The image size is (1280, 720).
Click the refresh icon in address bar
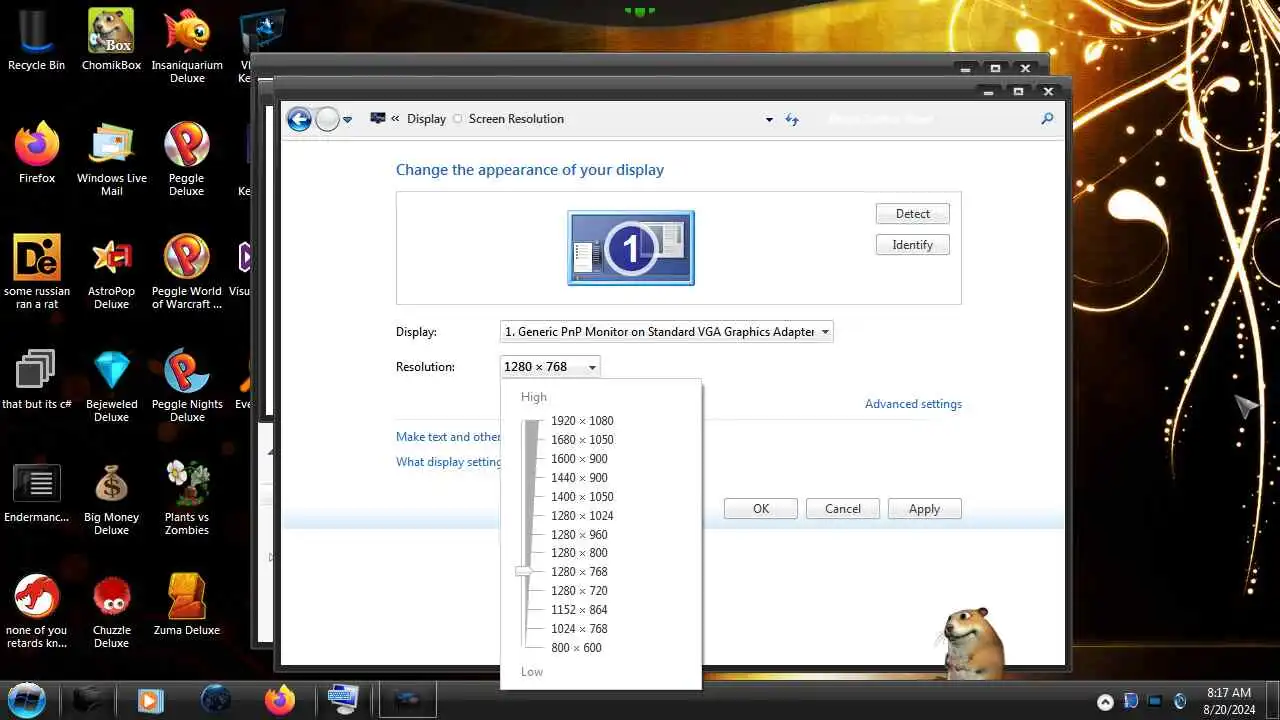(792, 119)
